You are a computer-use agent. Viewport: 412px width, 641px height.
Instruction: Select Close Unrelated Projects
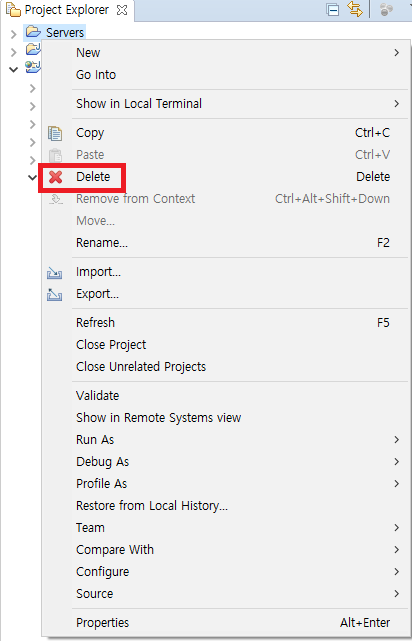click(226, 367)
